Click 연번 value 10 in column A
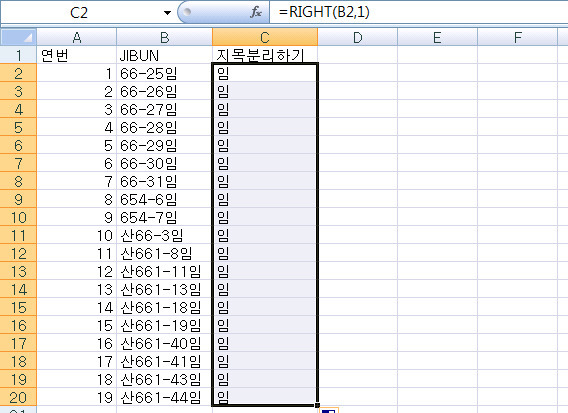The image size is (568, 413). pos(76,235)
